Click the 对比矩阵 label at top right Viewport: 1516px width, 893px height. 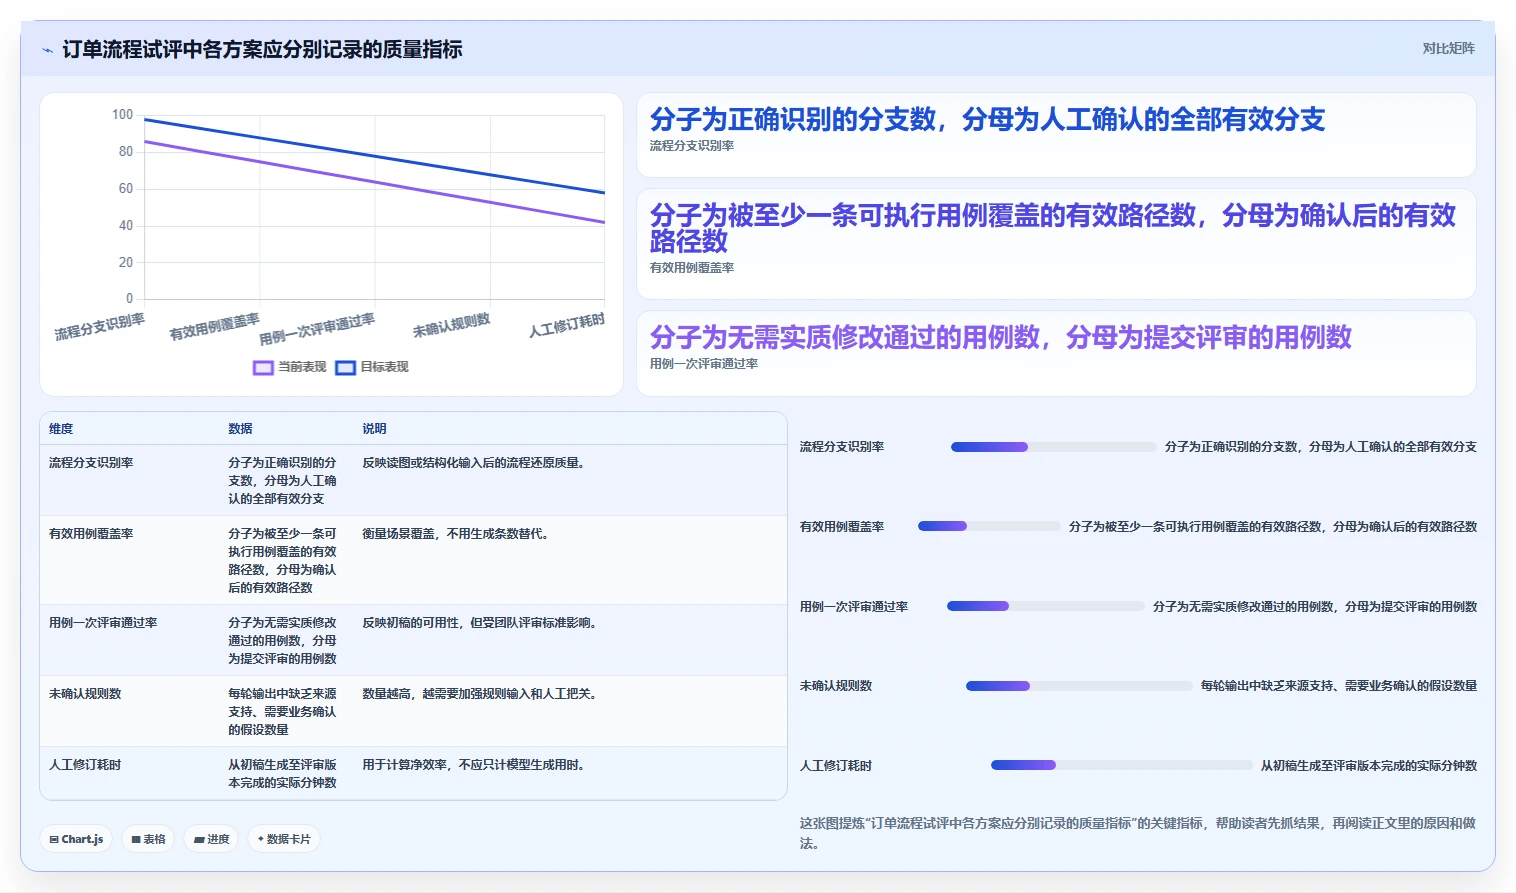(x=1448, y=48)
